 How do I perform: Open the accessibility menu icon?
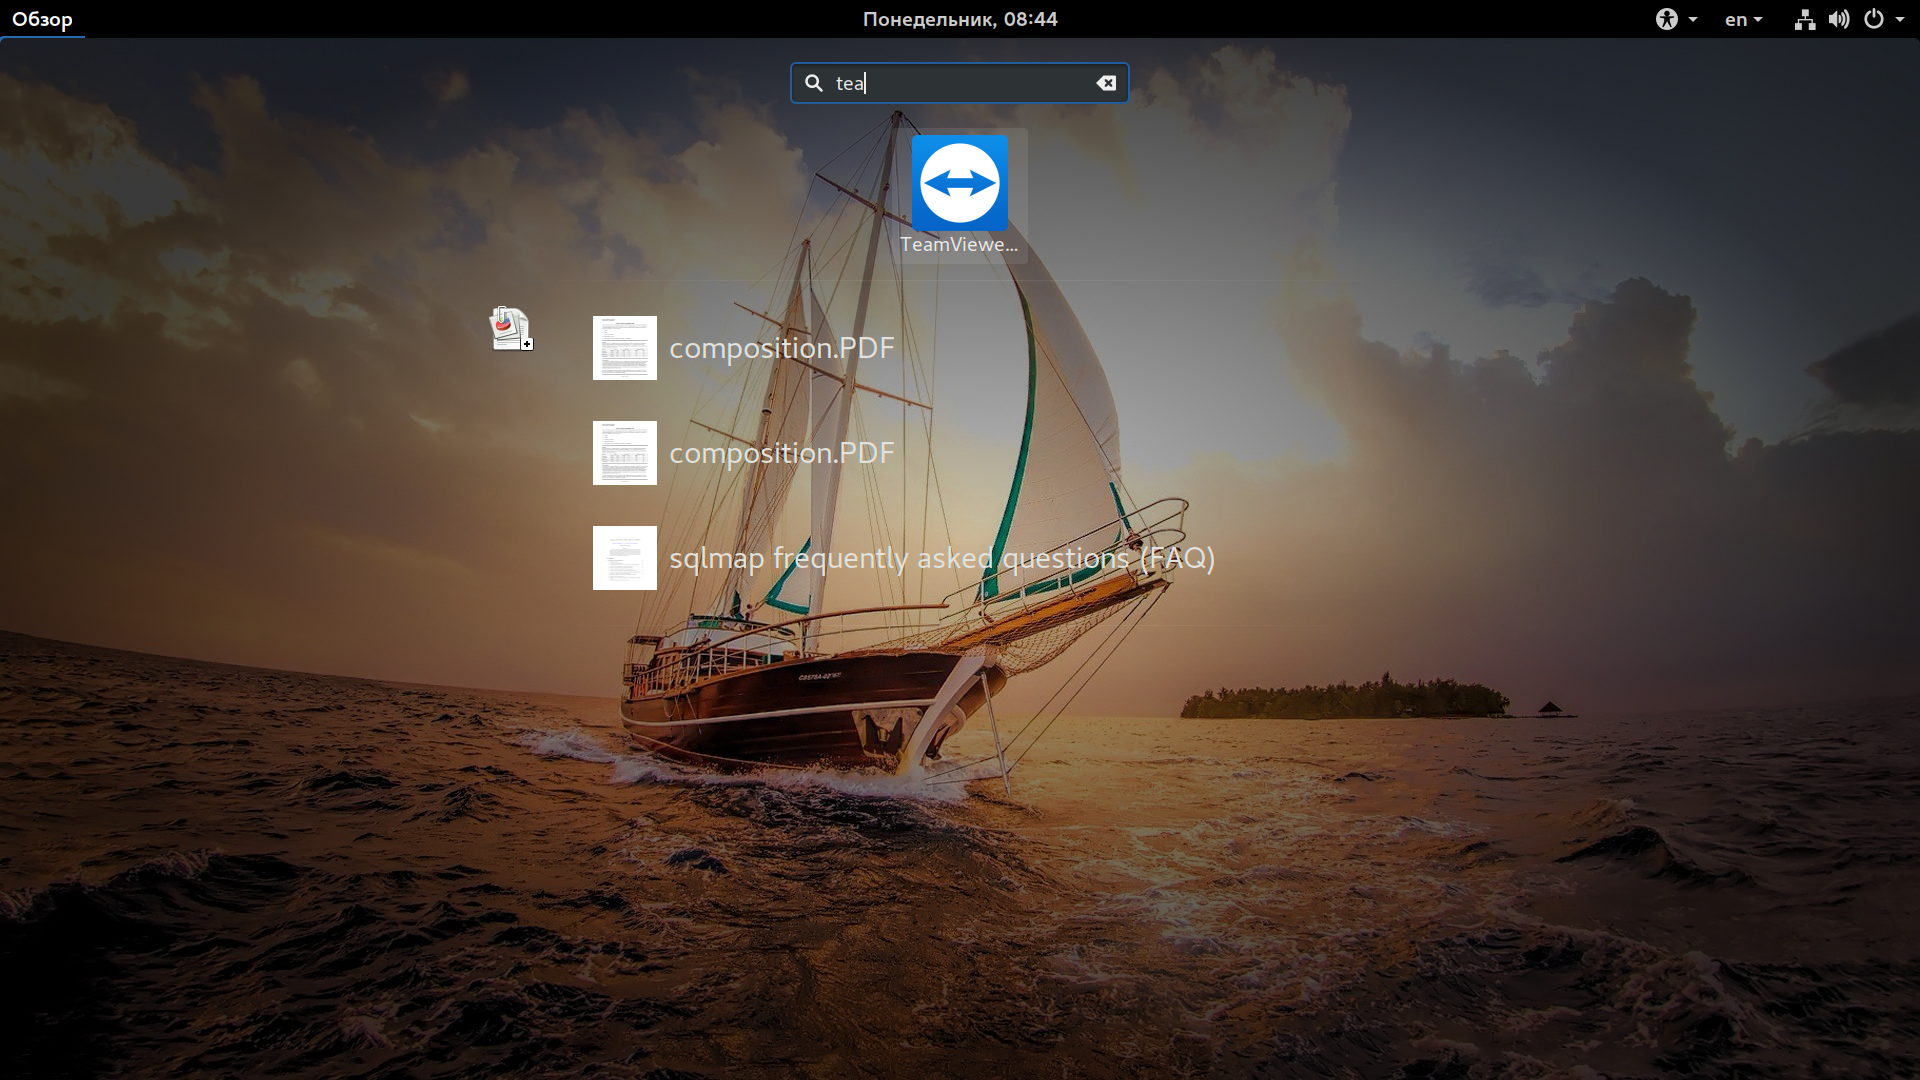[1666, 19]
